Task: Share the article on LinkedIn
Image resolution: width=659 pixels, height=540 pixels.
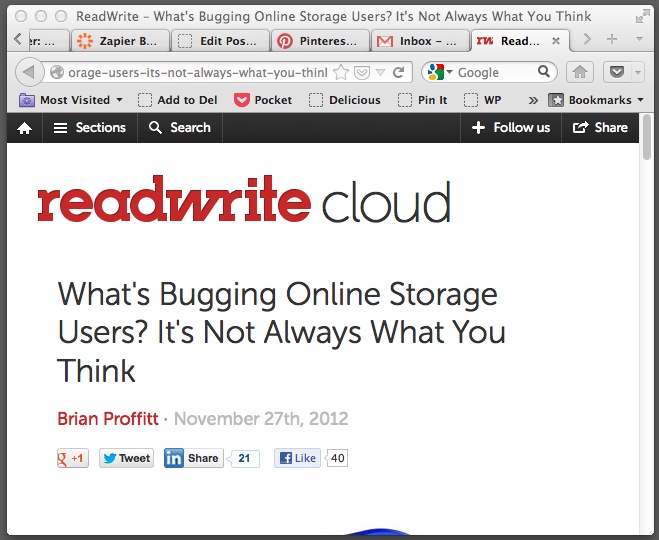Action: point(194,458)
